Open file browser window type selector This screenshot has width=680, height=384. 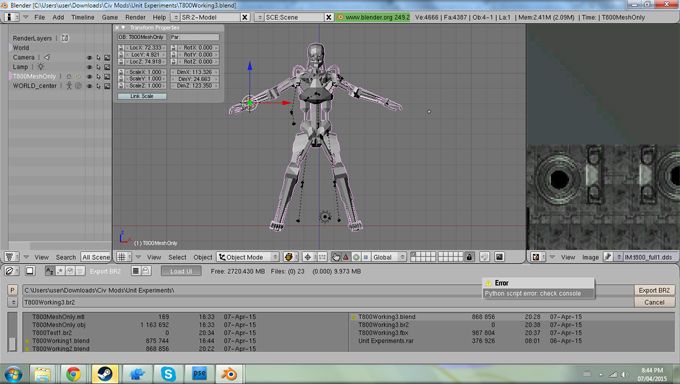pos(11,271)
